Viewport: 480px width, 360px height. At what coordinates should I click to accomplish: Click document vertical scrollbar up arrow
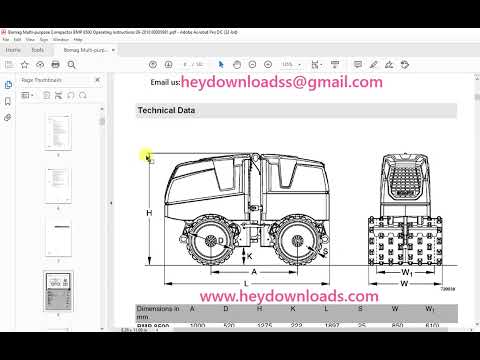click(x=477, y=78)
